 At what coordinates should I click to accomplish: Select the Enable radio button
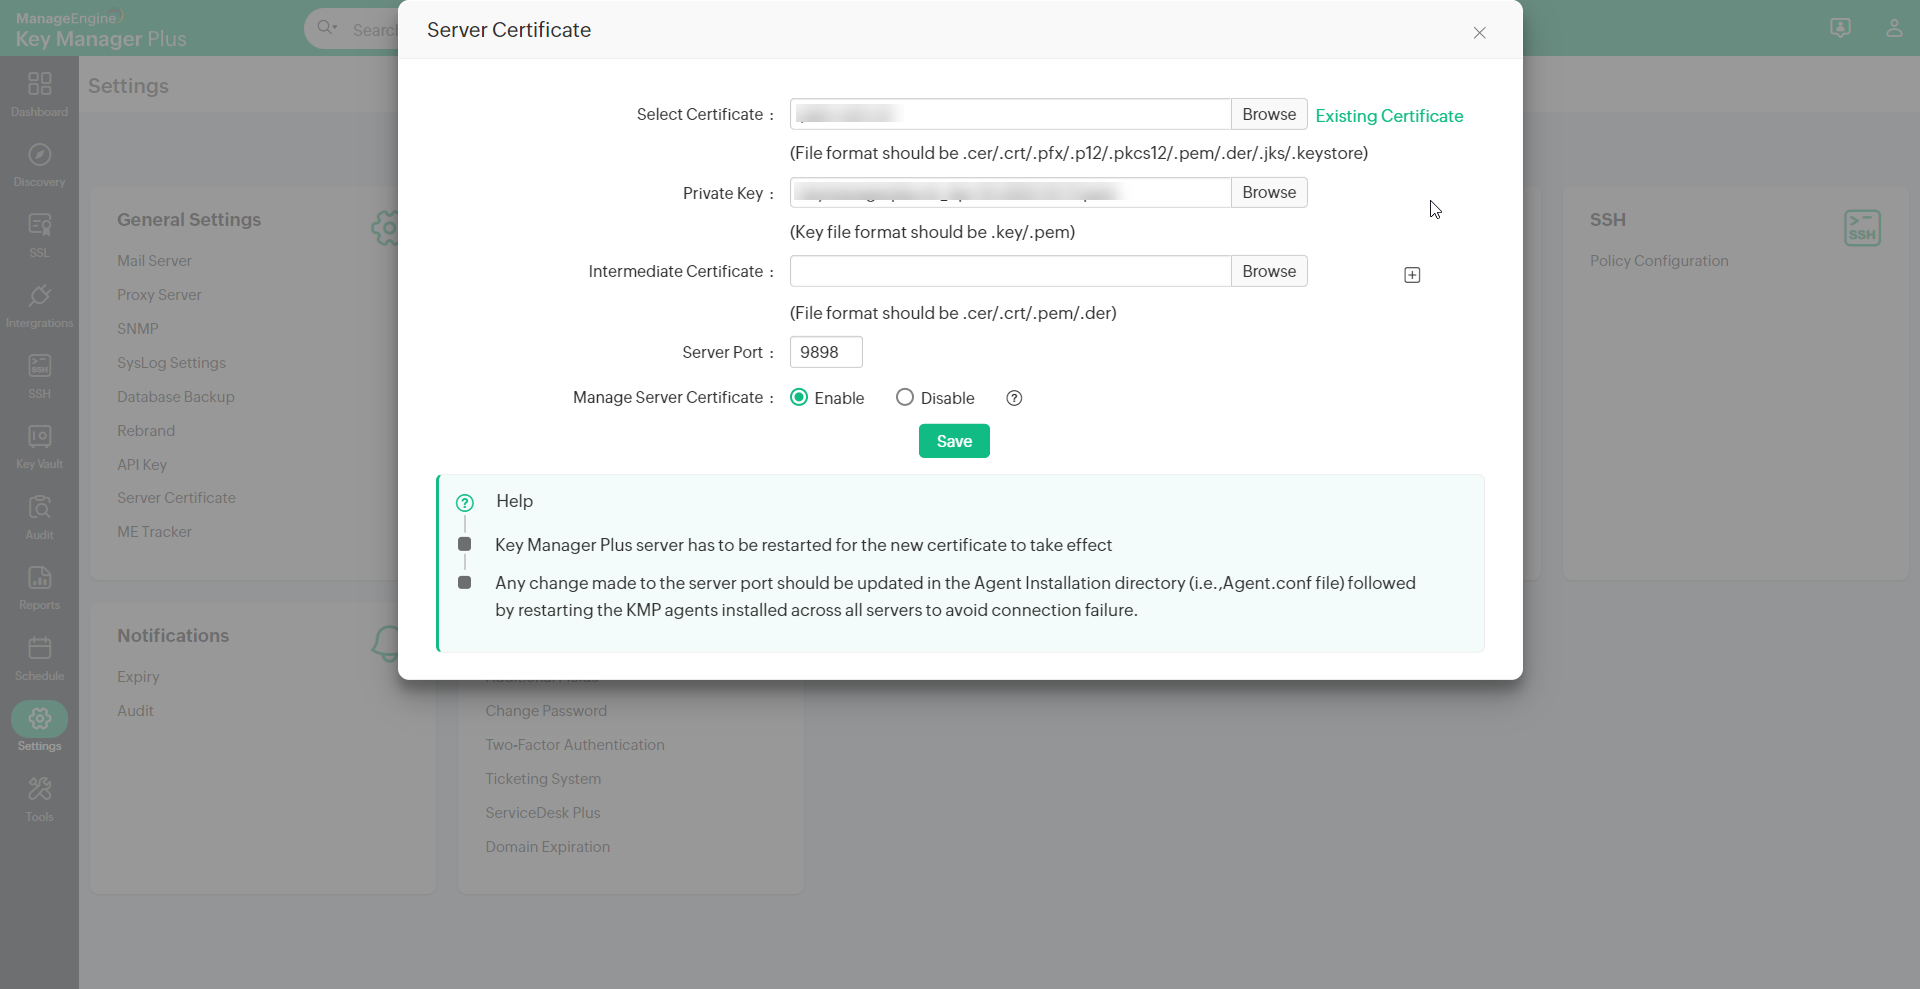[x=799, y=397]
